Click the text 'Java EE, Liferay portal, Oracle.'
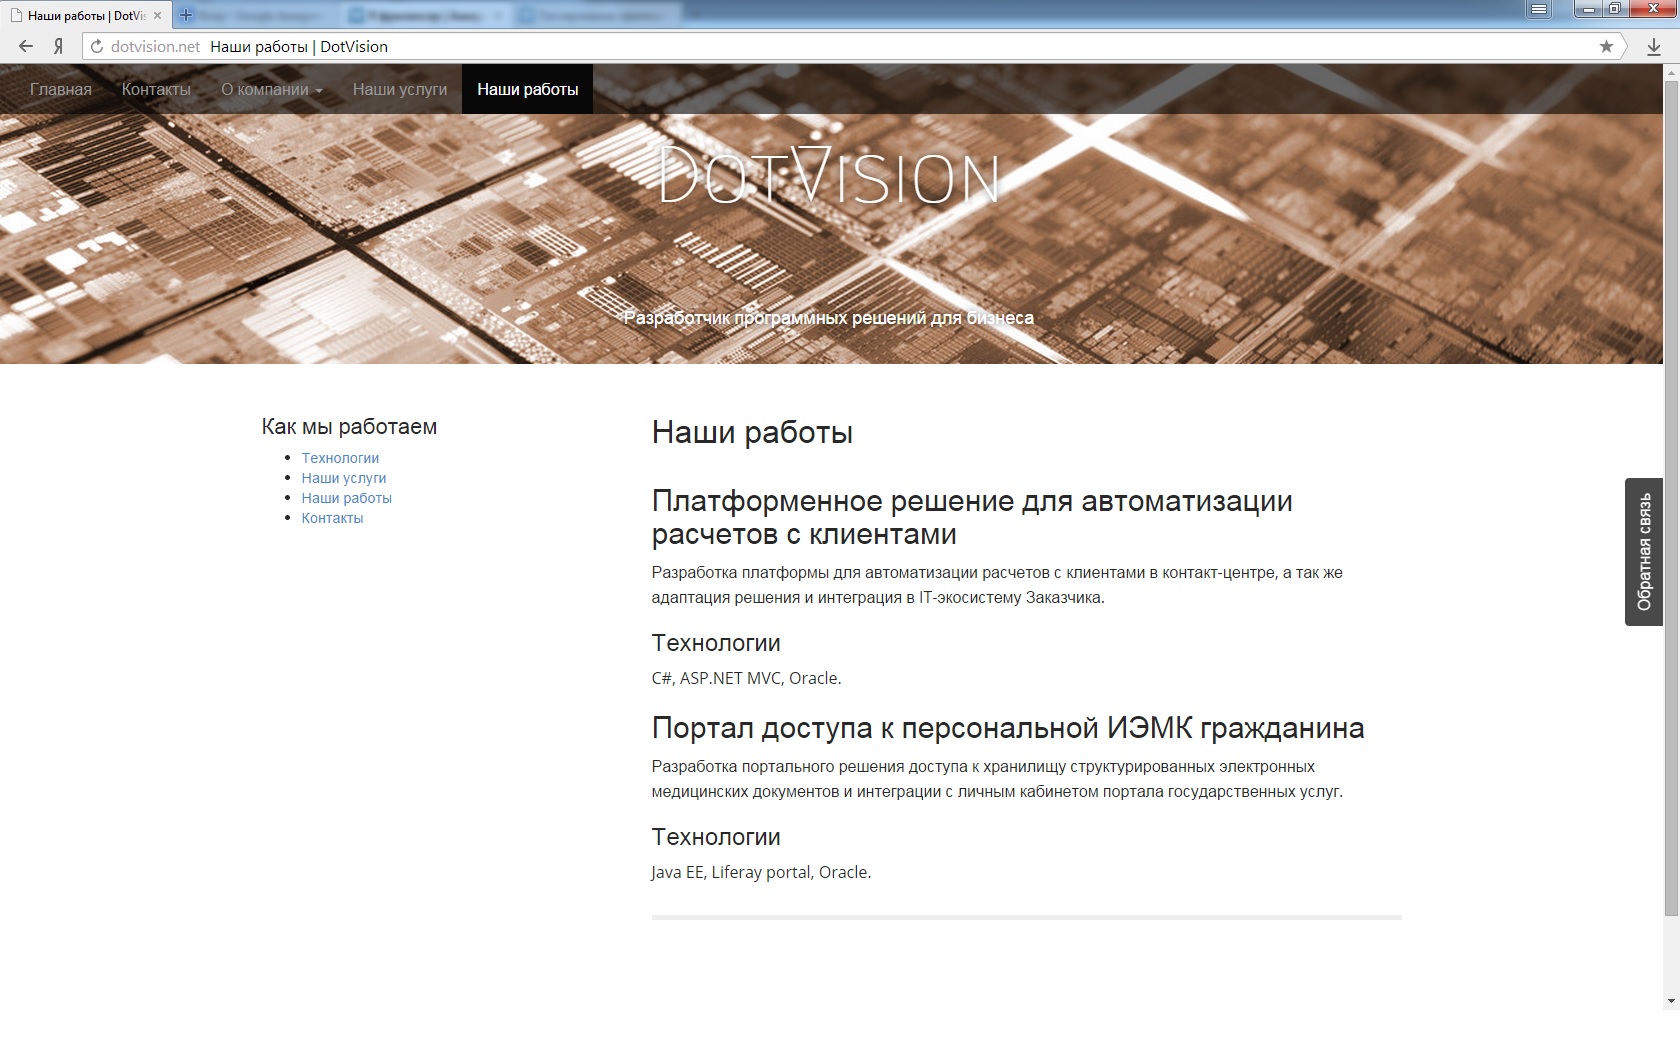 [x=761, y=872]
